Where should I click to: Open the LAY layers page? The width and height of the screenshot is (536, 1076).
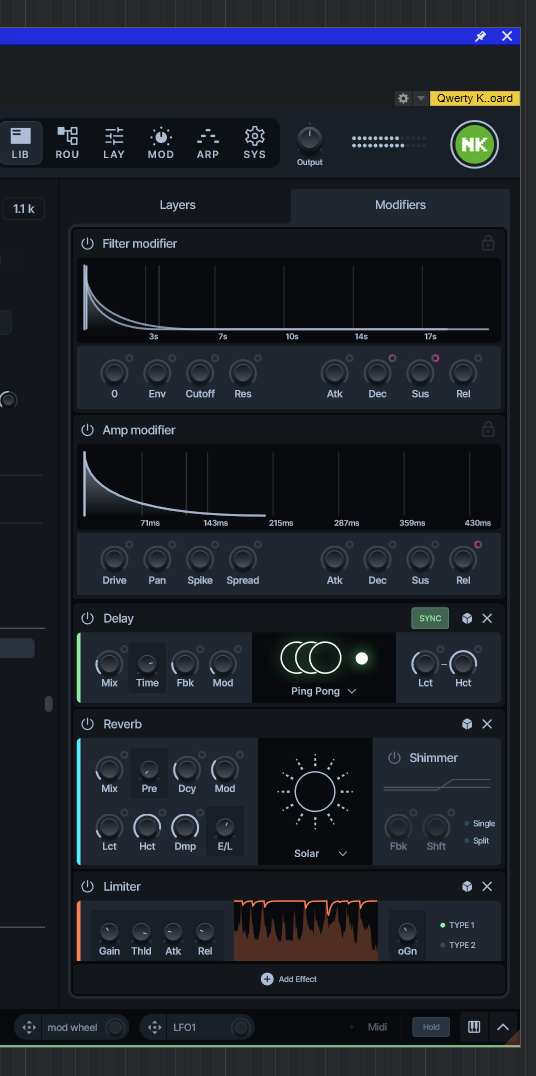(114, 143)
